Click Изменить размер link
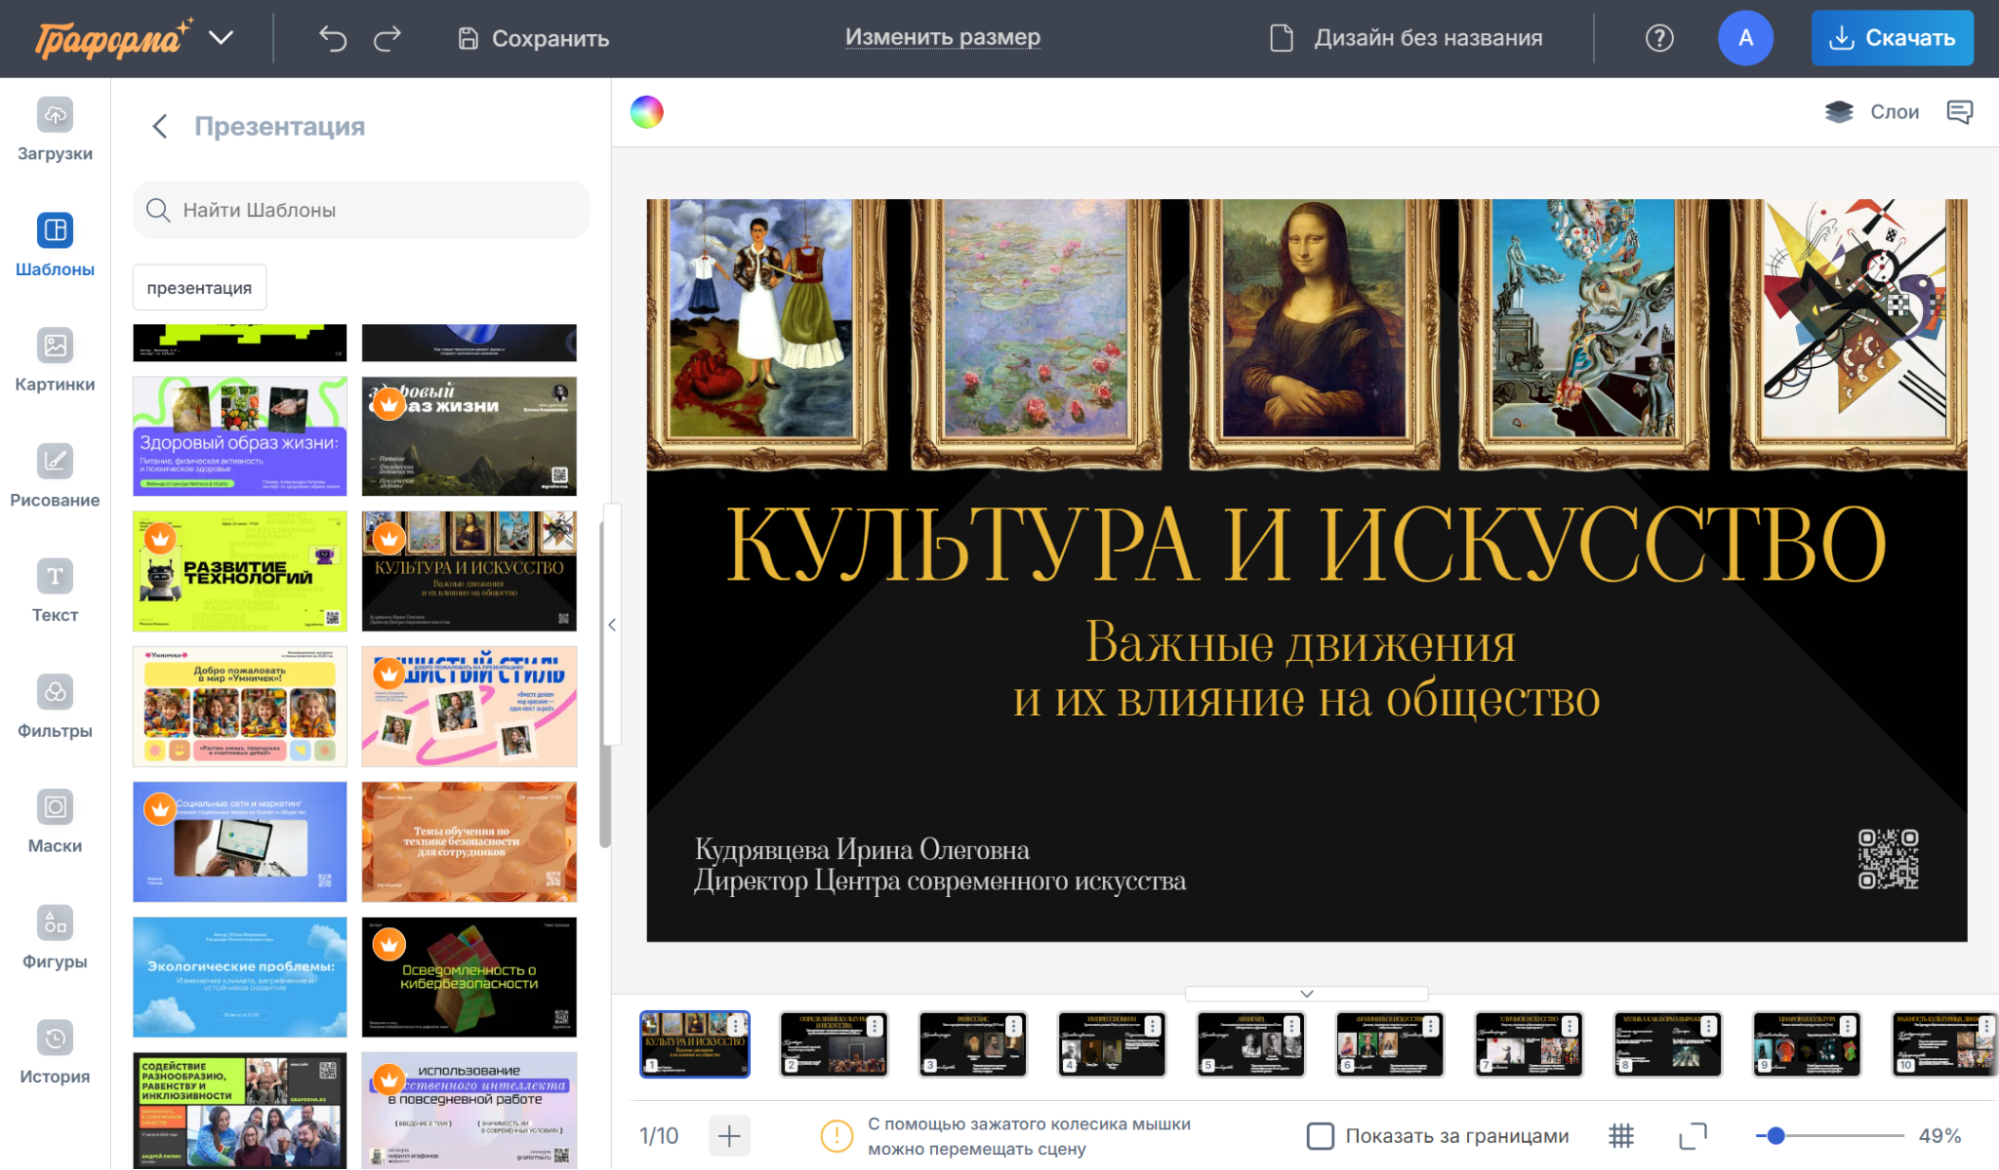The image size is (1999, 1170). (942, 37)
